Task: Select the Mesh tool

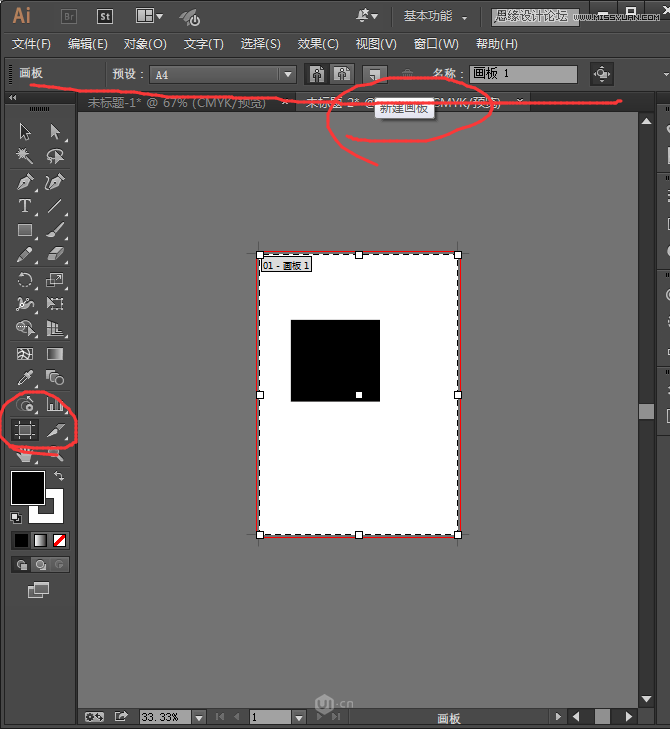Action: pyautogui.click(x=25, y=354)
